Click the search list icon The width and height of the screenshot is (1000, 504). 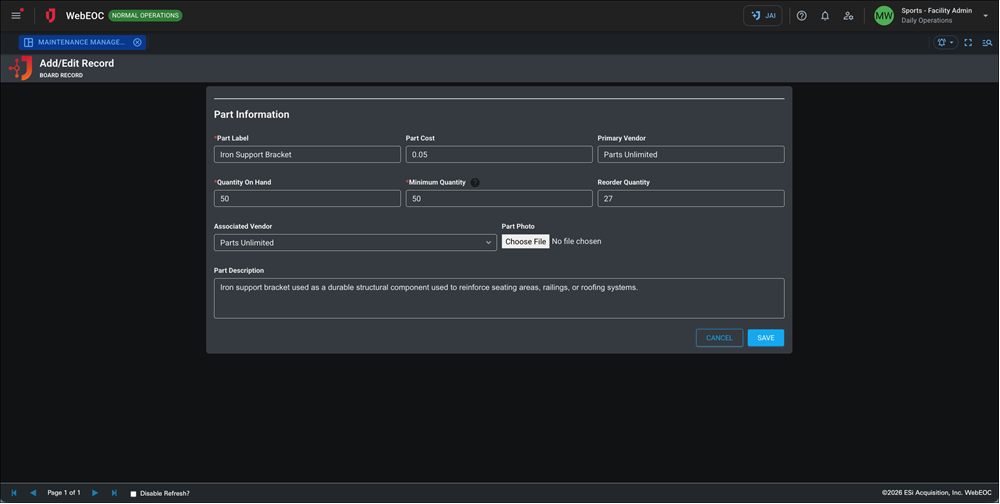pos(987,43)
